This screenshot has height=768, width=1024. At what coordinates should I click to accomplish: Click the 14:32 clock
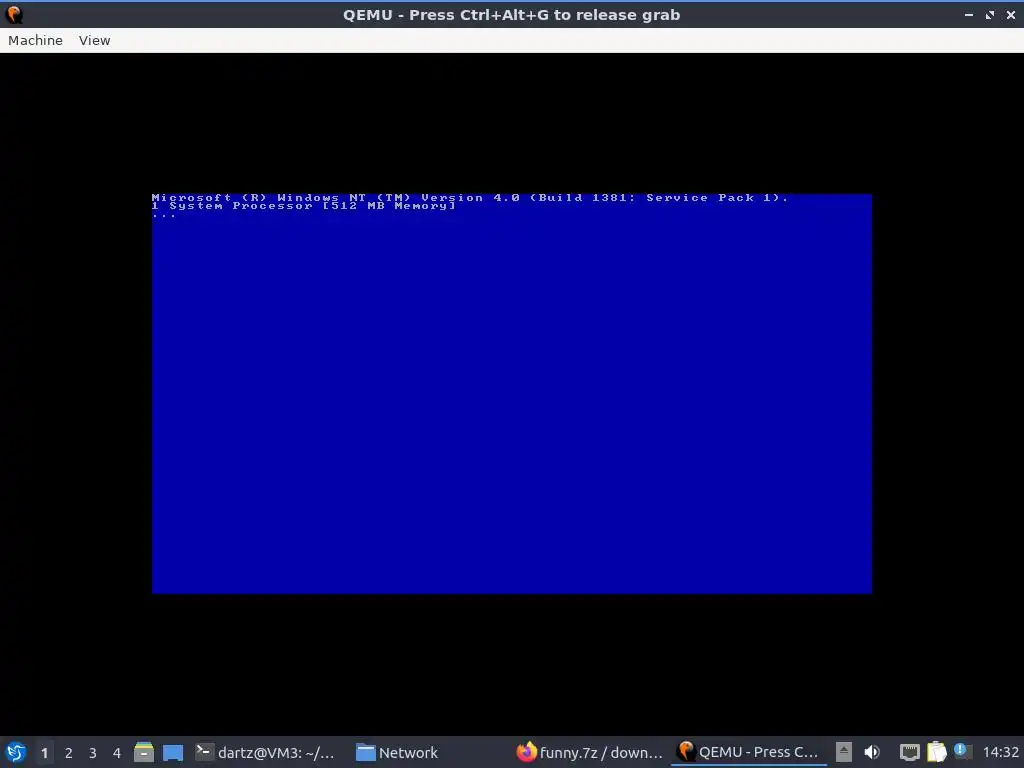[x=1000, y=752]
